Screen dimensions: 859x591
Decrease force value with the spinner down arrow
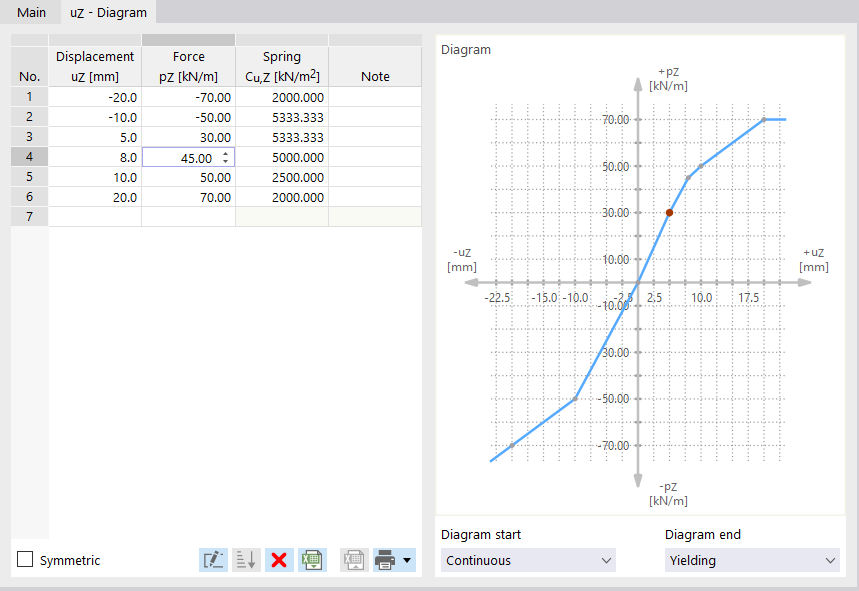[x=226, y=161]
